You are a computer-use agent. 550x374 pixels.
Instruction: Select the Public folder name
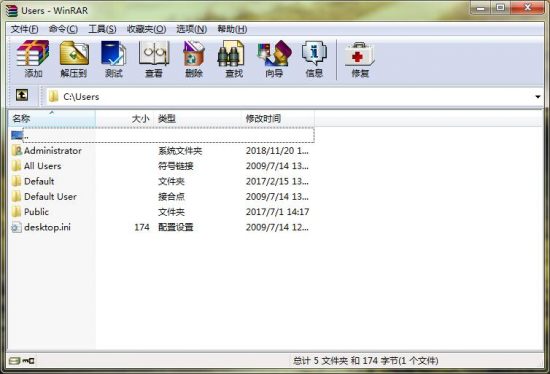(36, 212)
